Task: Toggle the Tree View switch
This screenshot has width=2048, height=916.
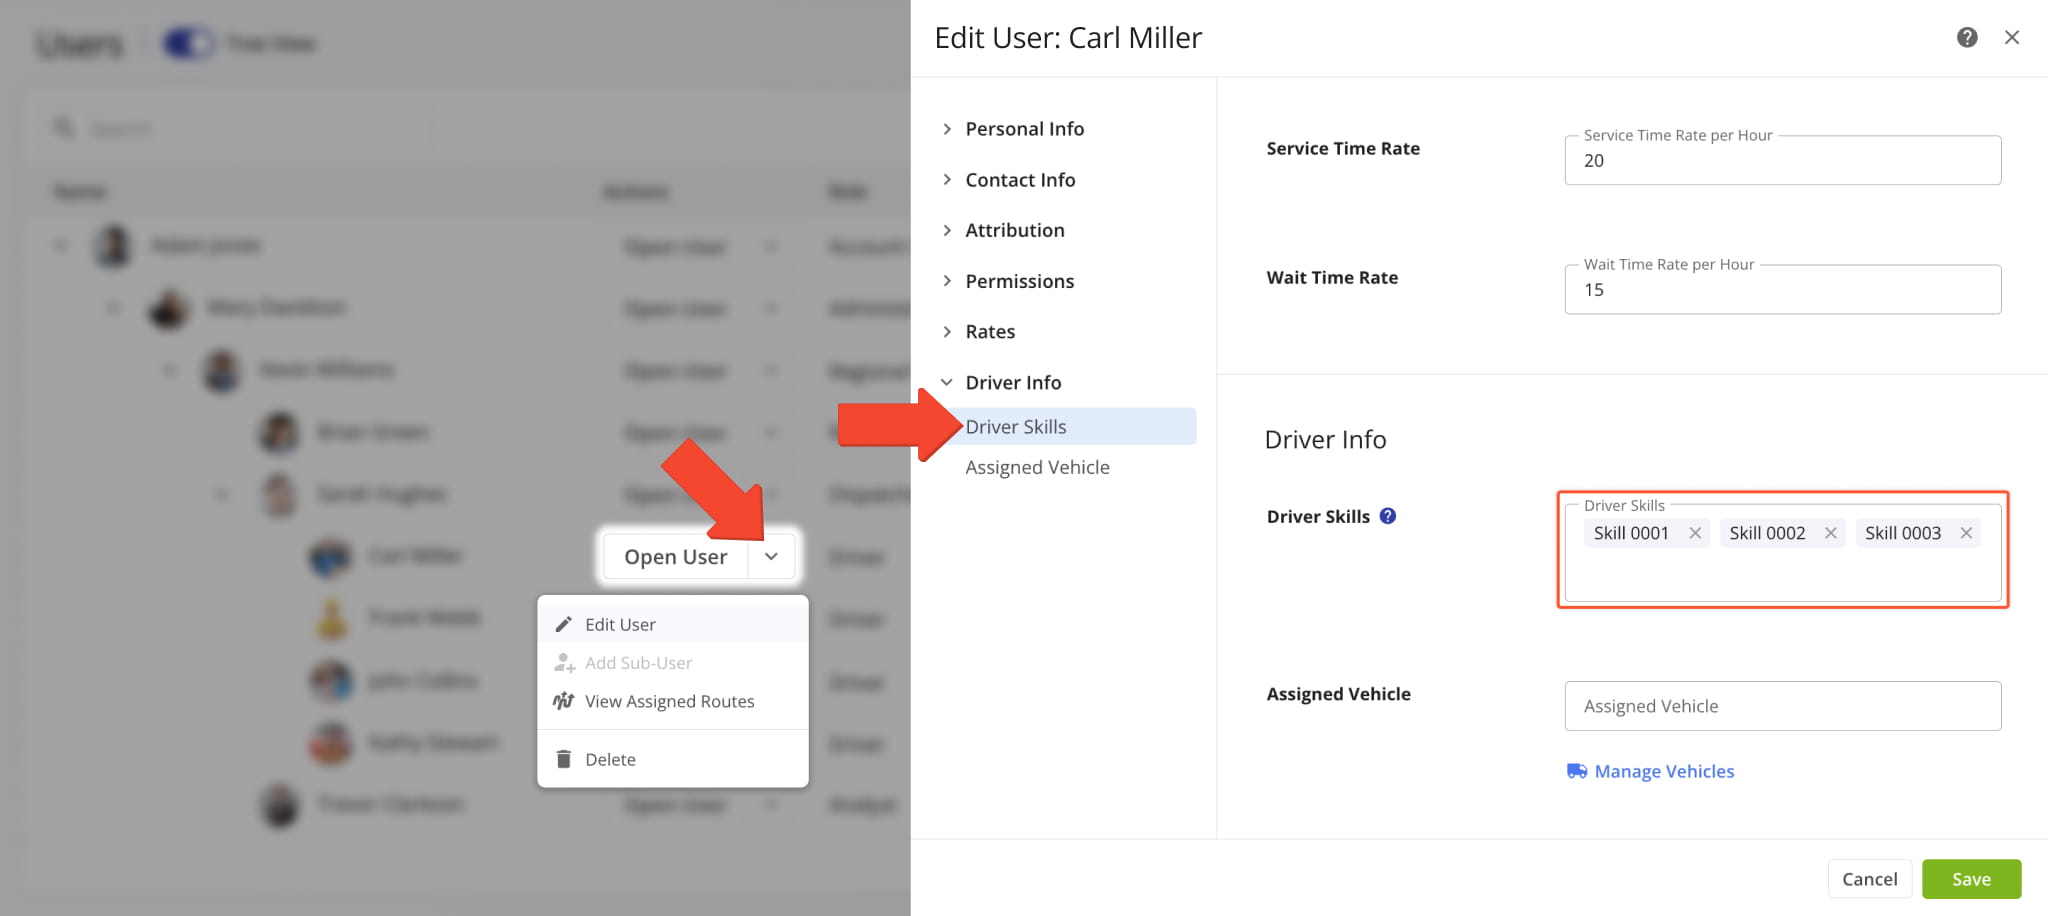Action: 188,44
